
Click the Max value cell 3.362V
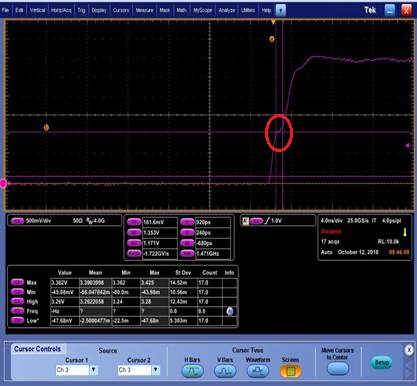(64, 283)
